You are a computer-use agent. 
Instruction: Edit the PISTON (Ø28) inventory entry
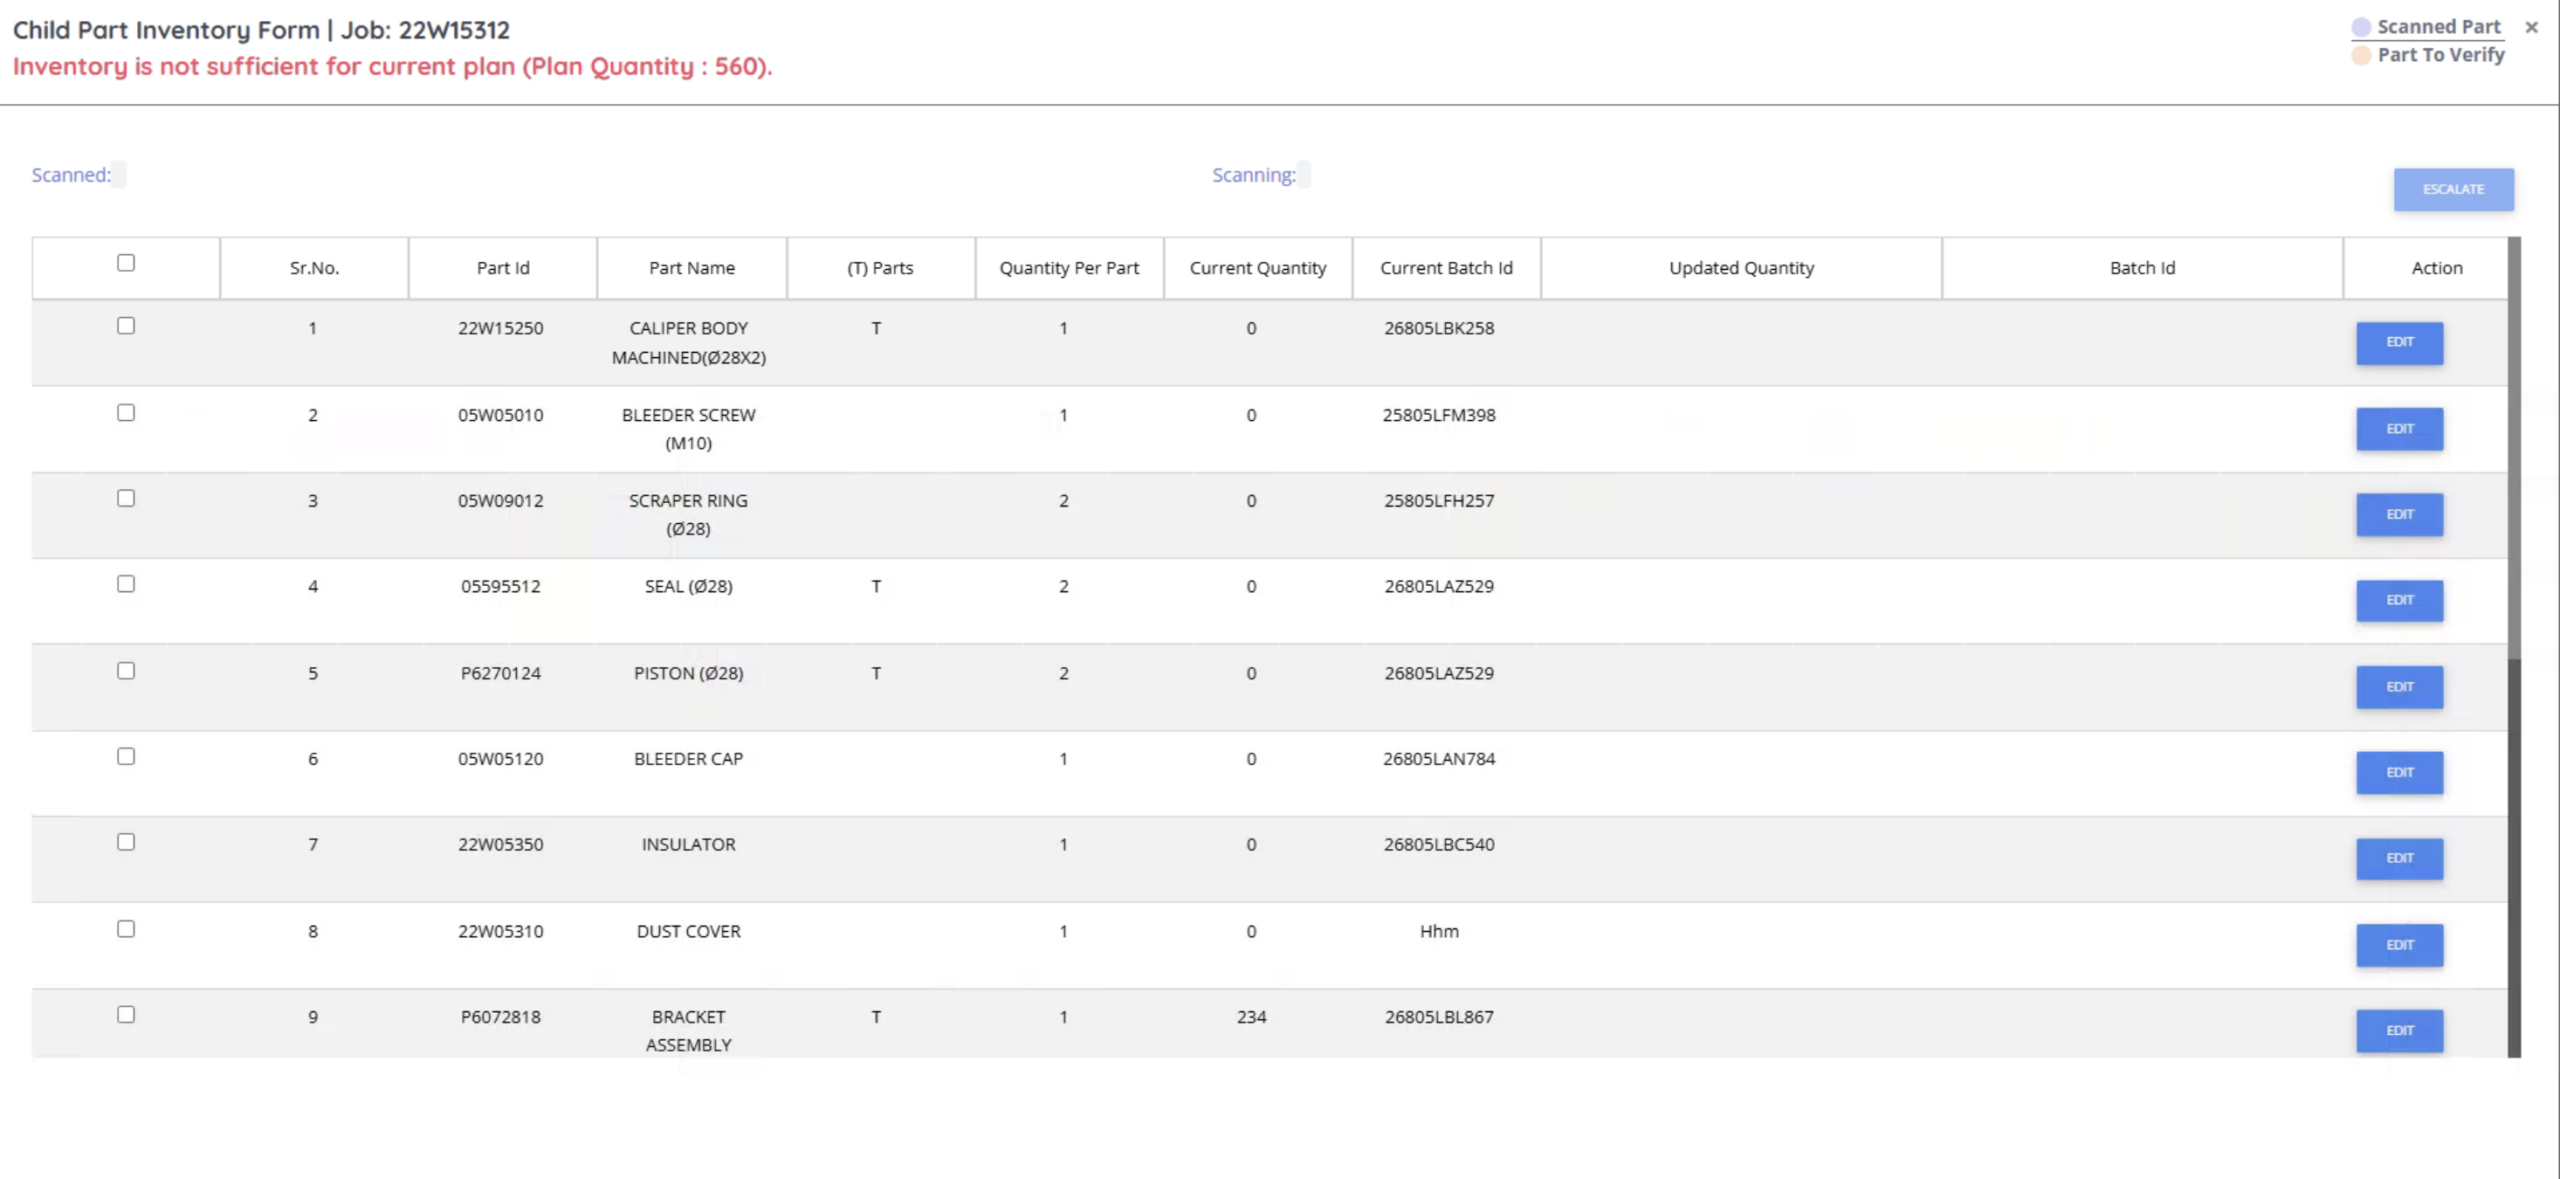(2399, 687)
